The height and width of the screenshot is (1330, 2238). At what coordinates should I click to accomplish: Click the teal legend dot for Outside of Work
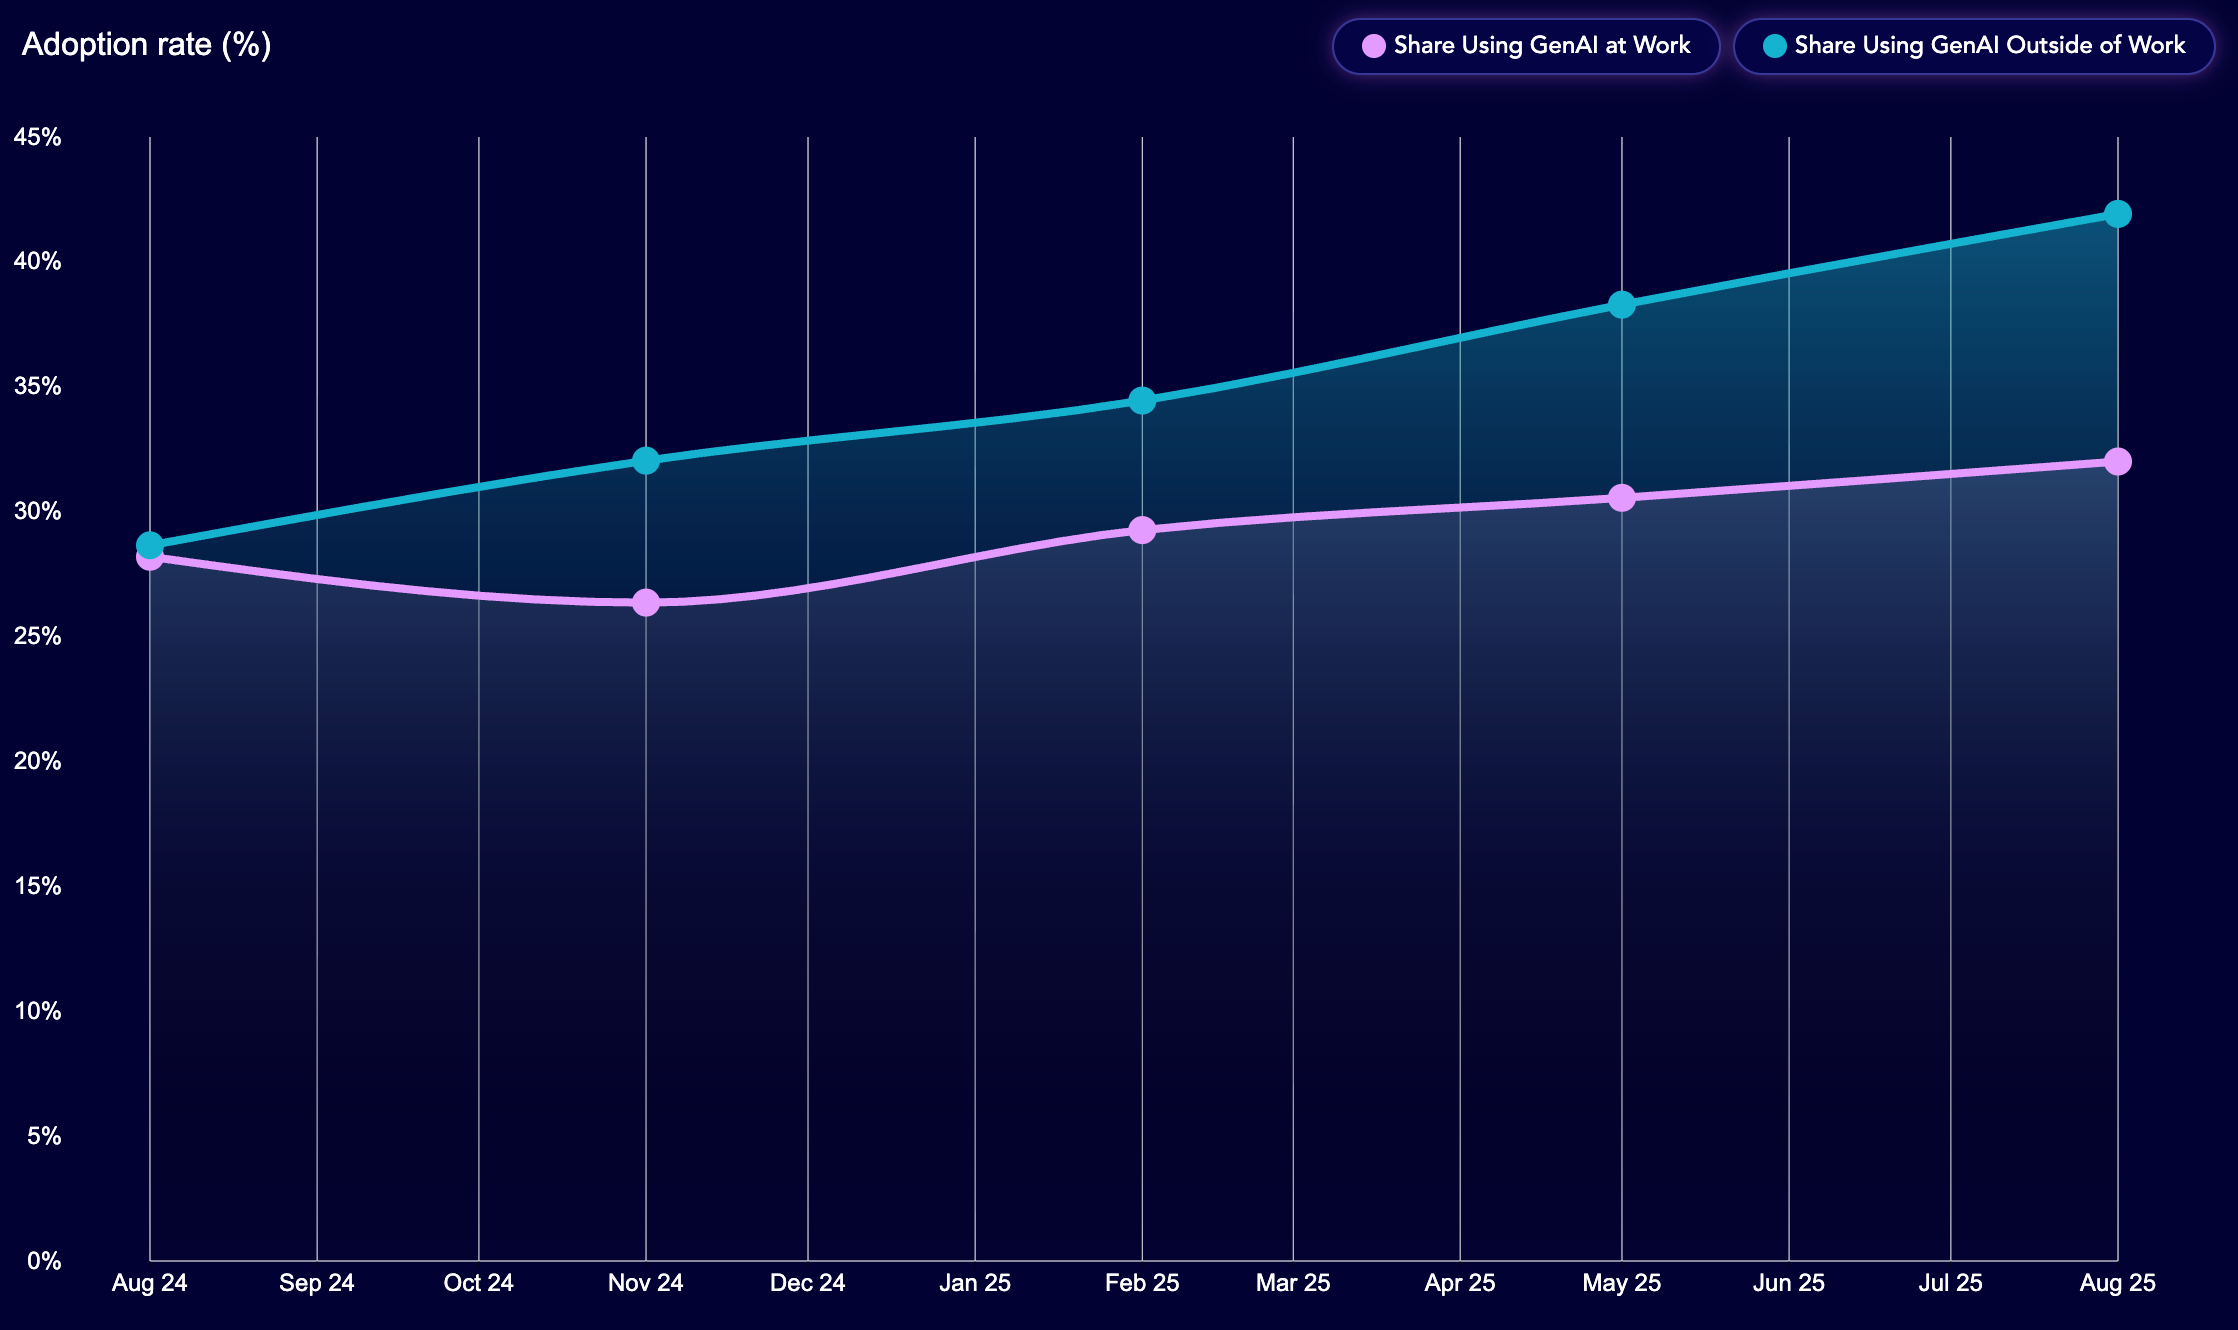point(1774,46)
